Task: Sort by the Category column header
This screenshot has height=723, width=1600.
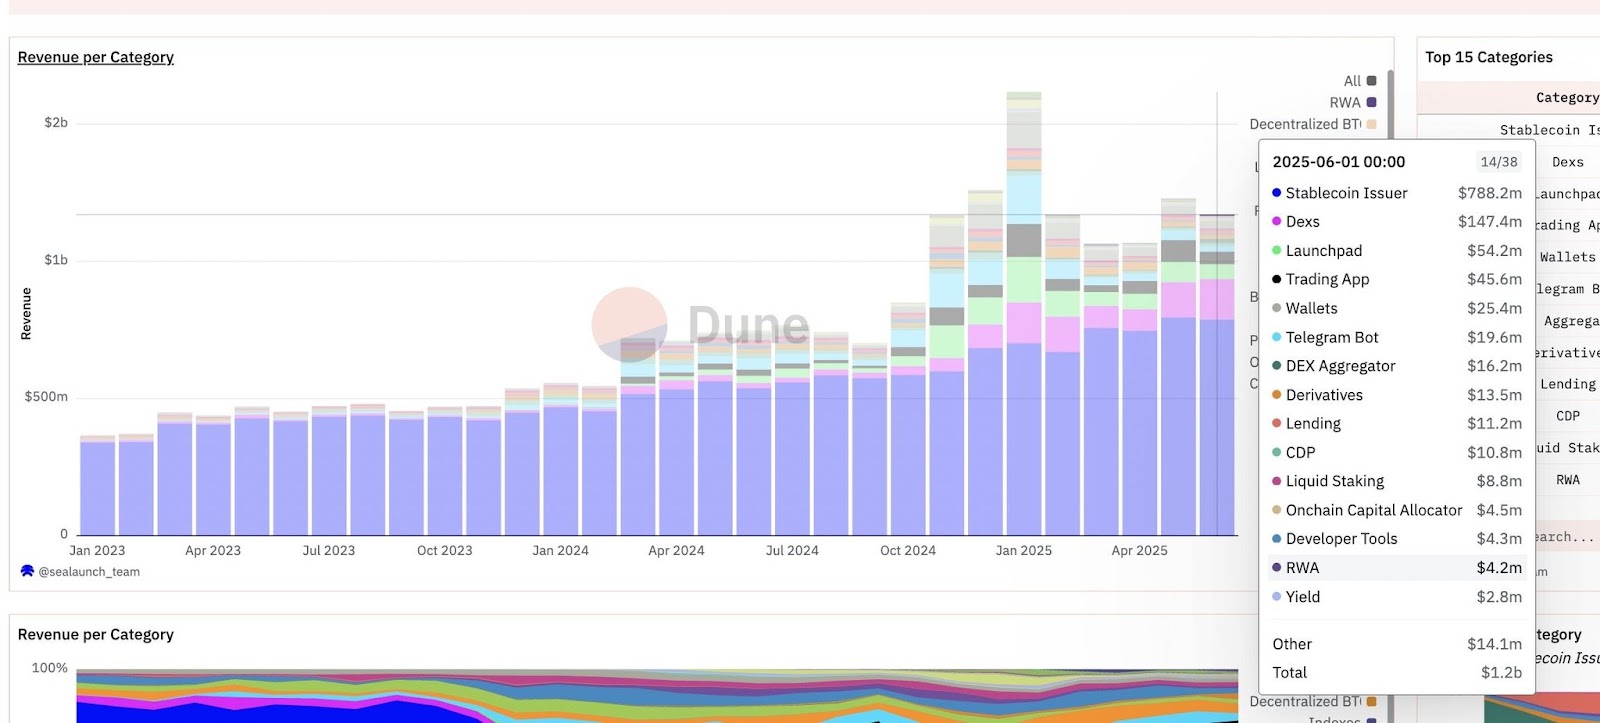Action: [x=1566, y=97]
